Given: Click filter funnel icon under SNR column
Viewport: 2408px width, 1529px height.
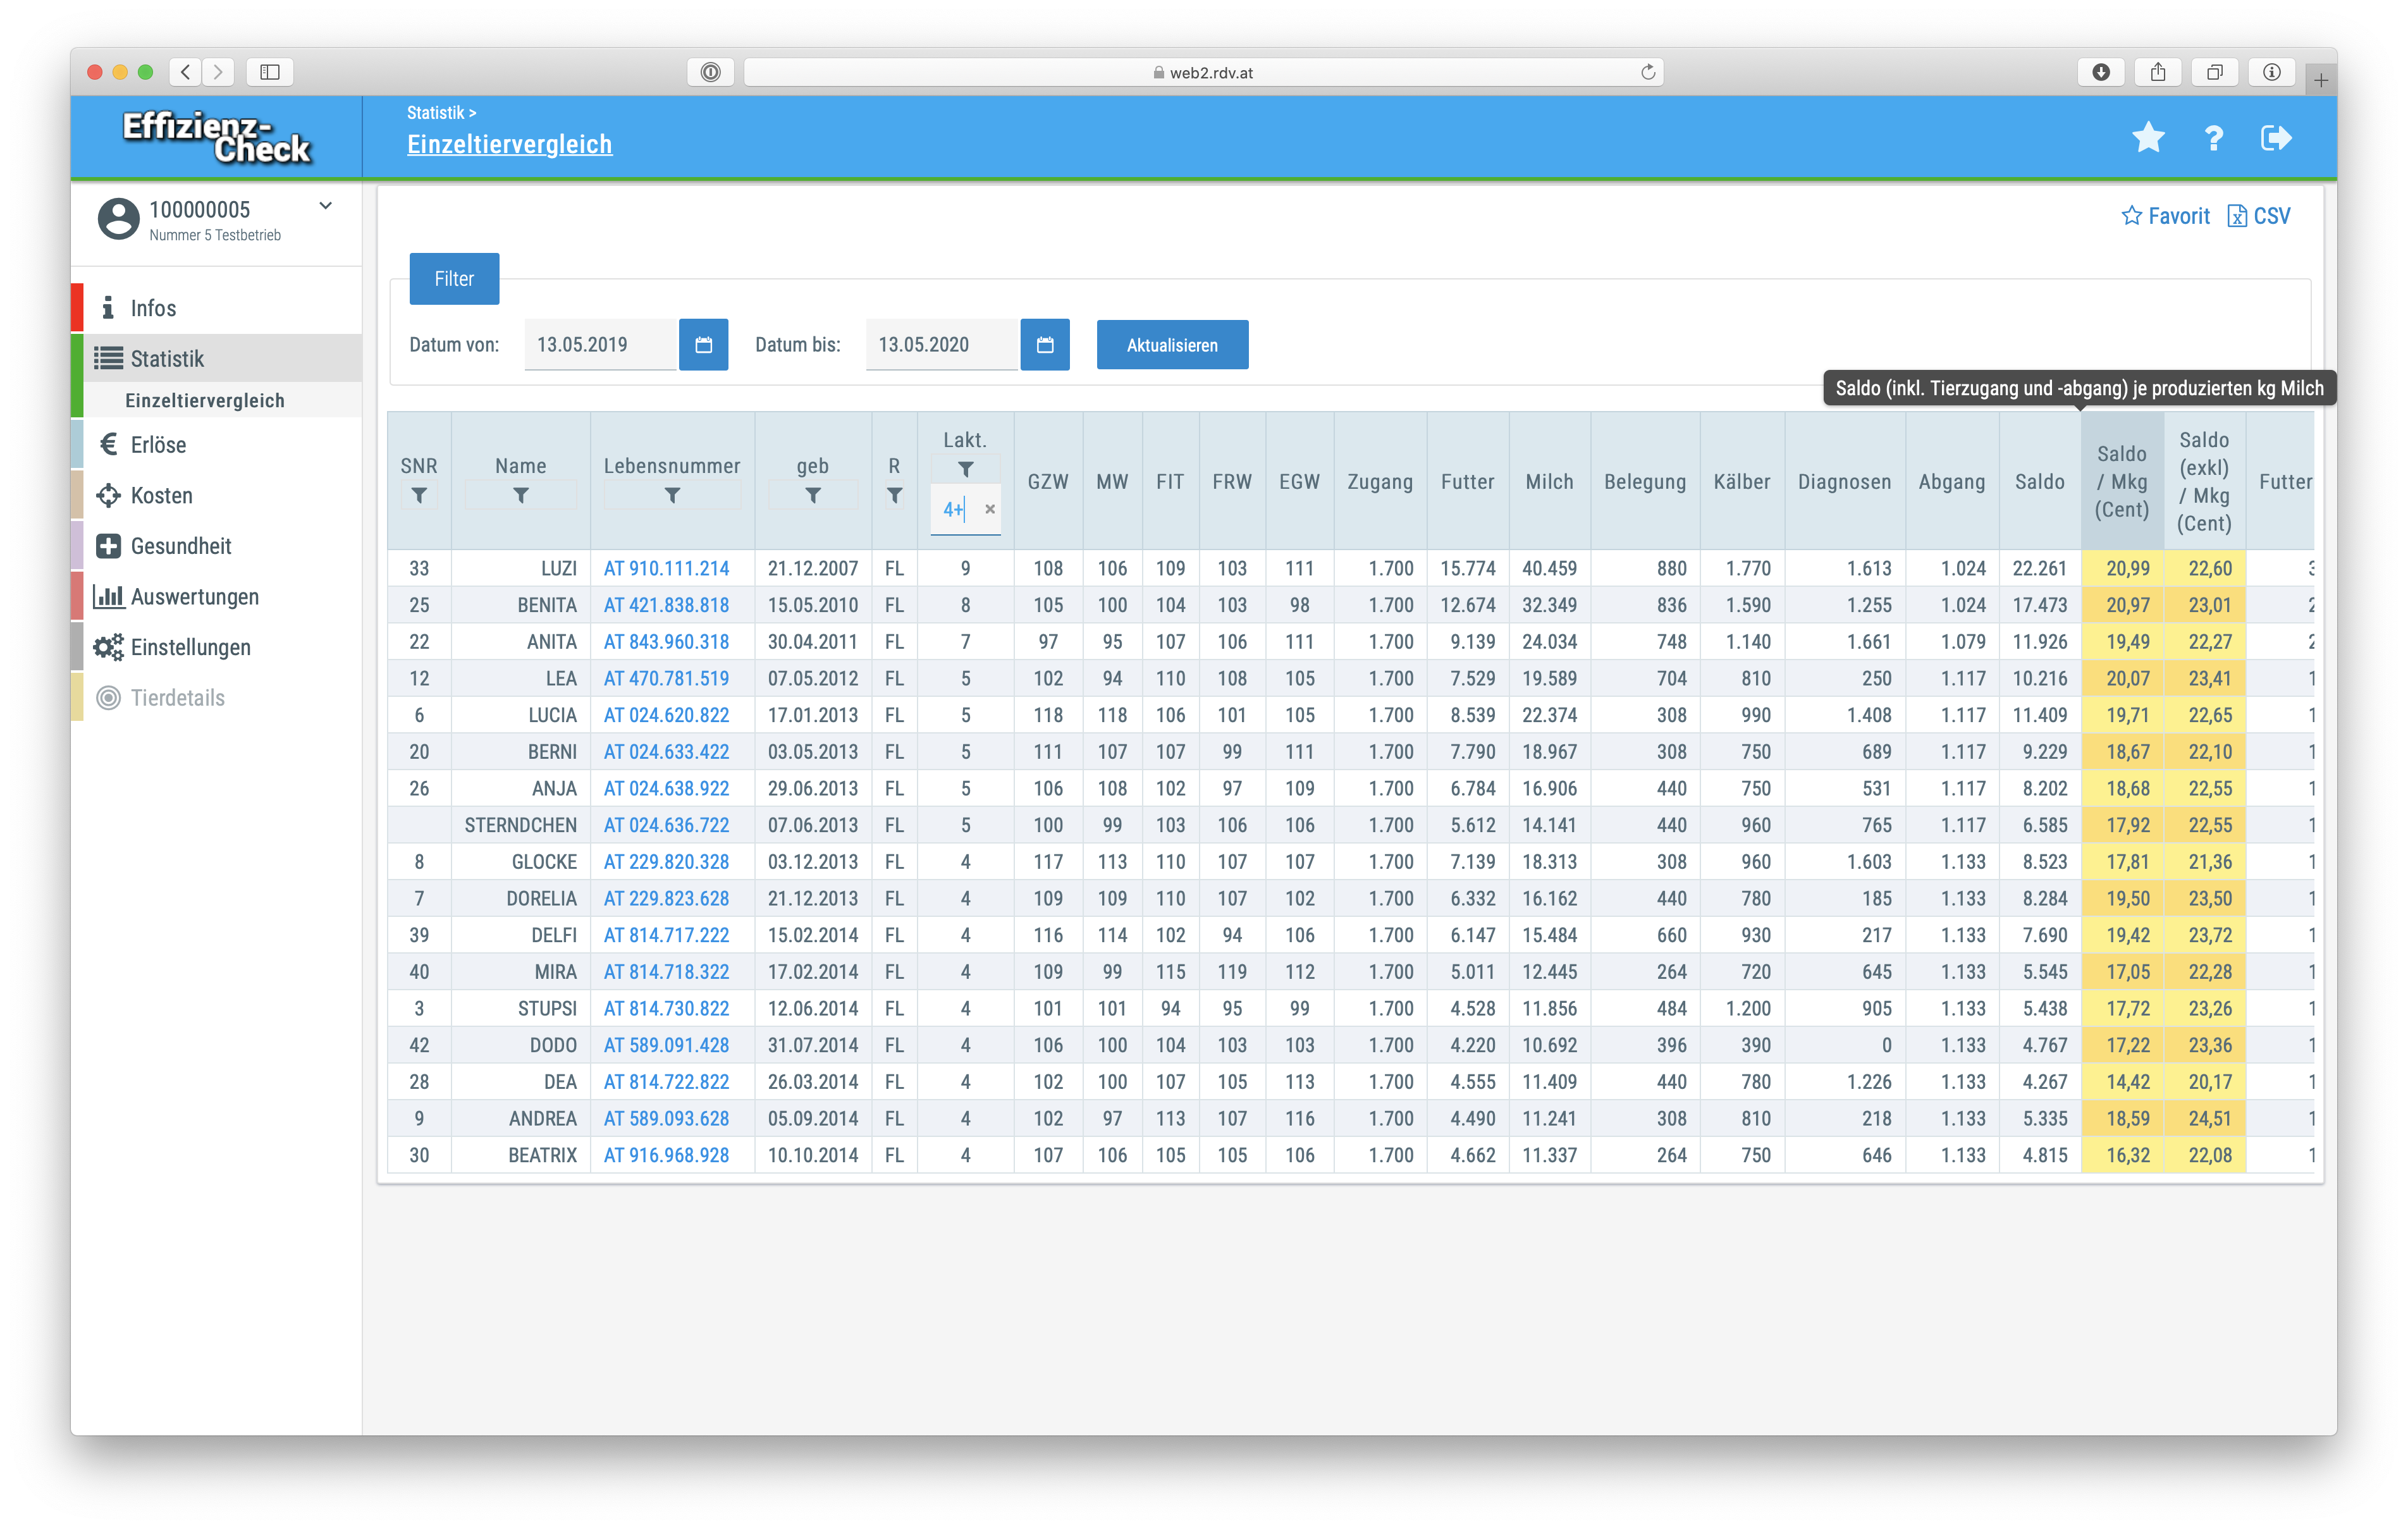Looking at the screenshot, I should [x=419, y=496].
